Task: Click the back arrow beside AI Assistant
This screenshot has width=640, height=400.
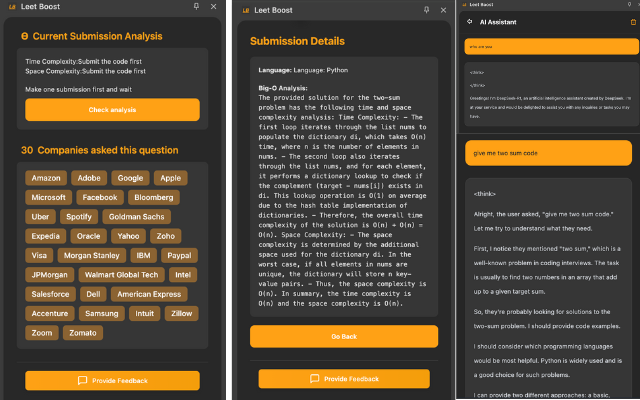Action: coord(467,20)
